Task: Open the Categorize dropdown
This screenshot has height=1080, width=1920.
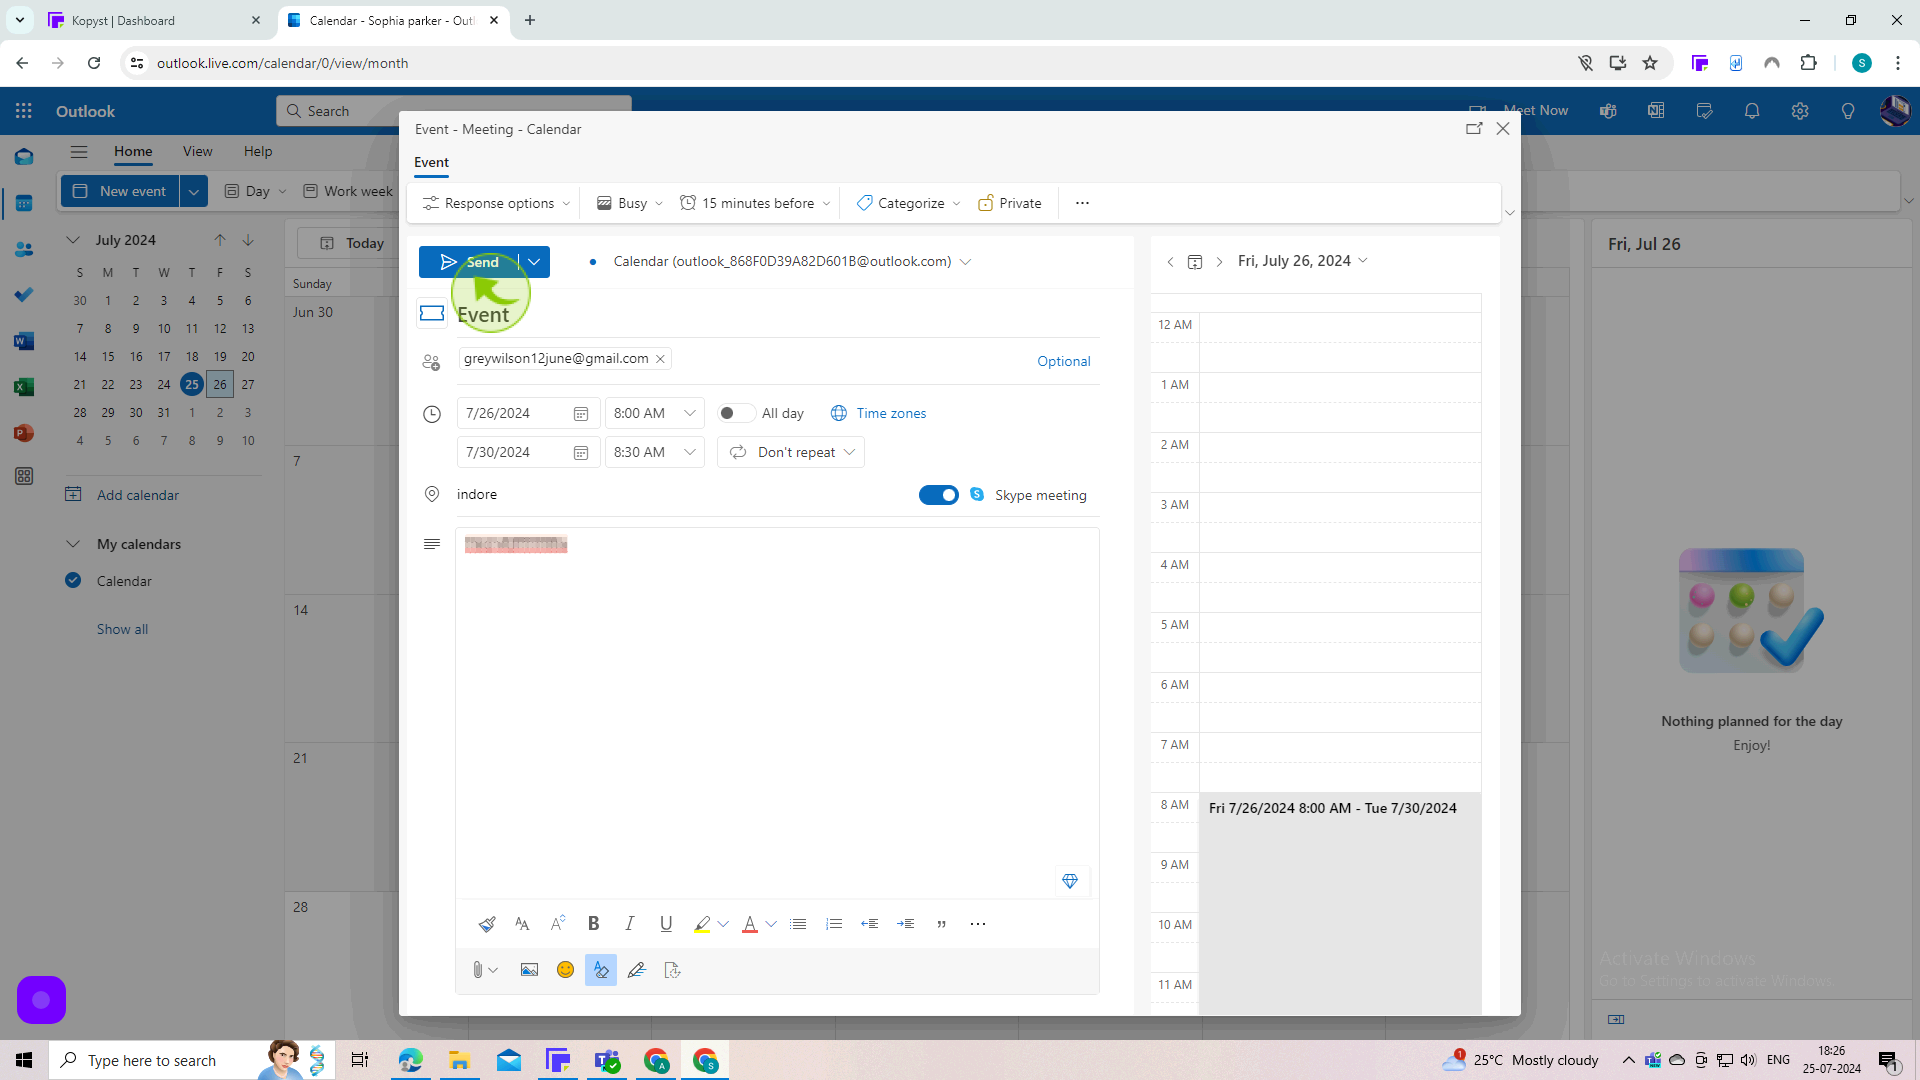Action: click(x=908, y=203)
